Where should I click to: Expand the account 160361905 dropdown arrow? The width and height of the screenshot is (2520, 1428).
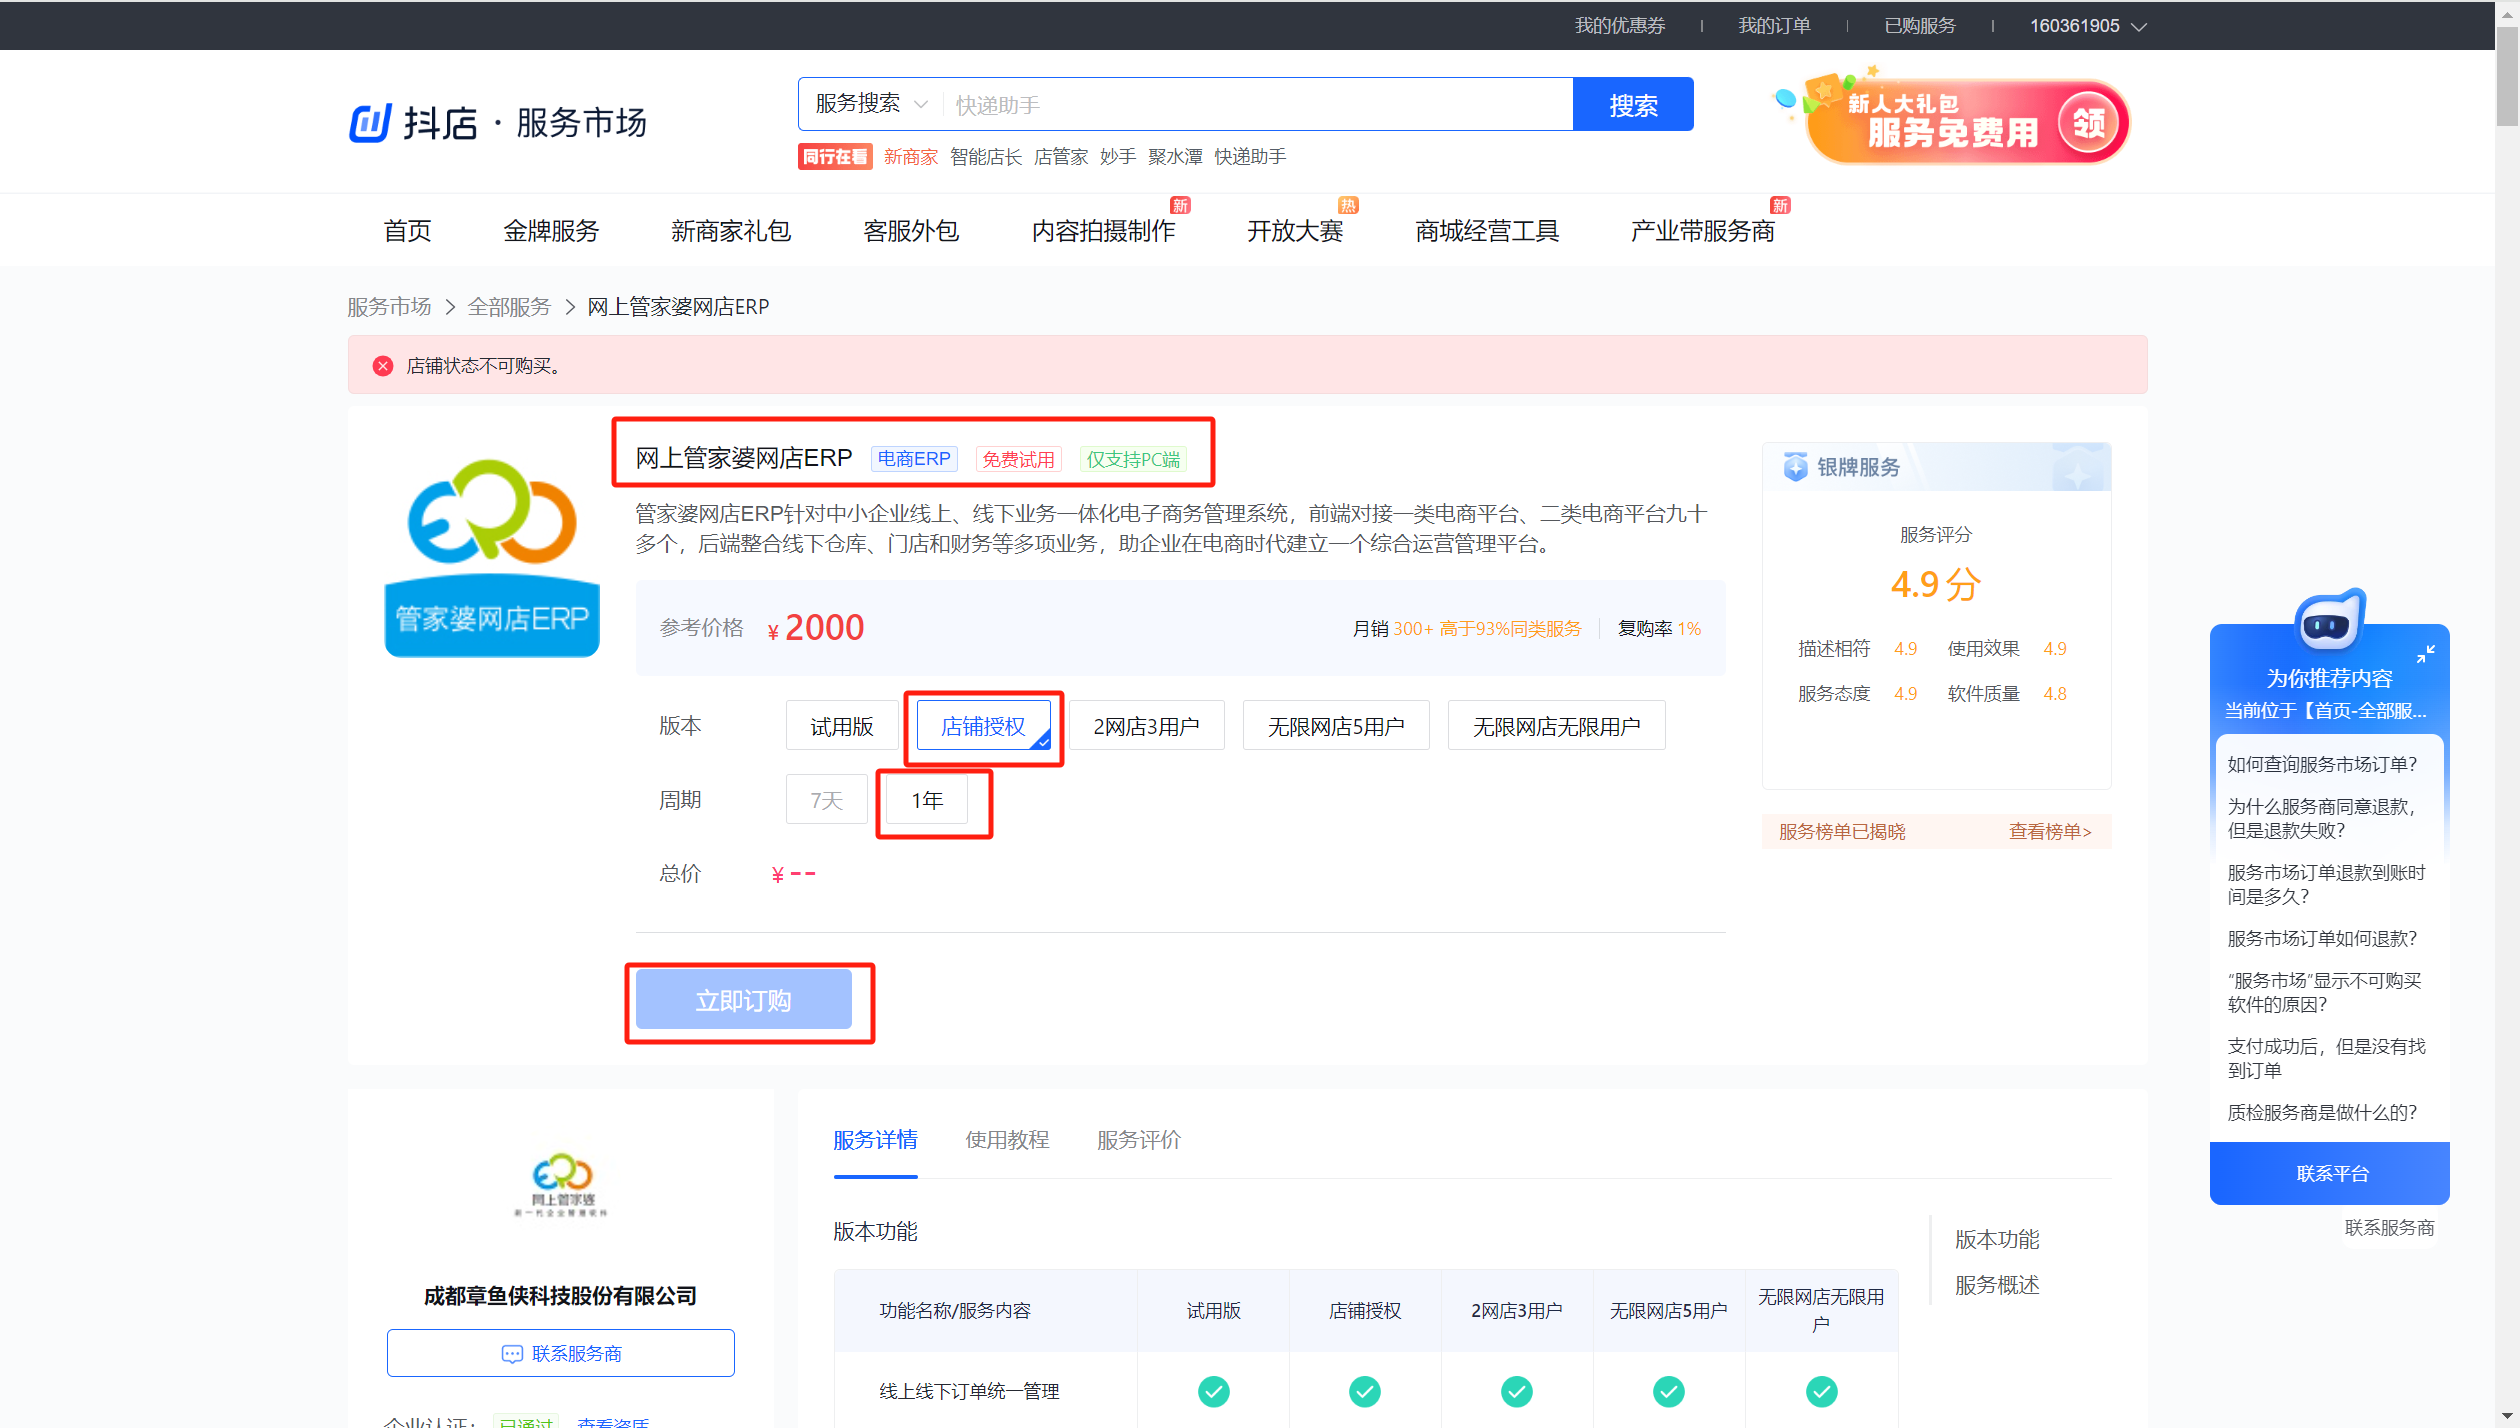[x=2139, y=27]
